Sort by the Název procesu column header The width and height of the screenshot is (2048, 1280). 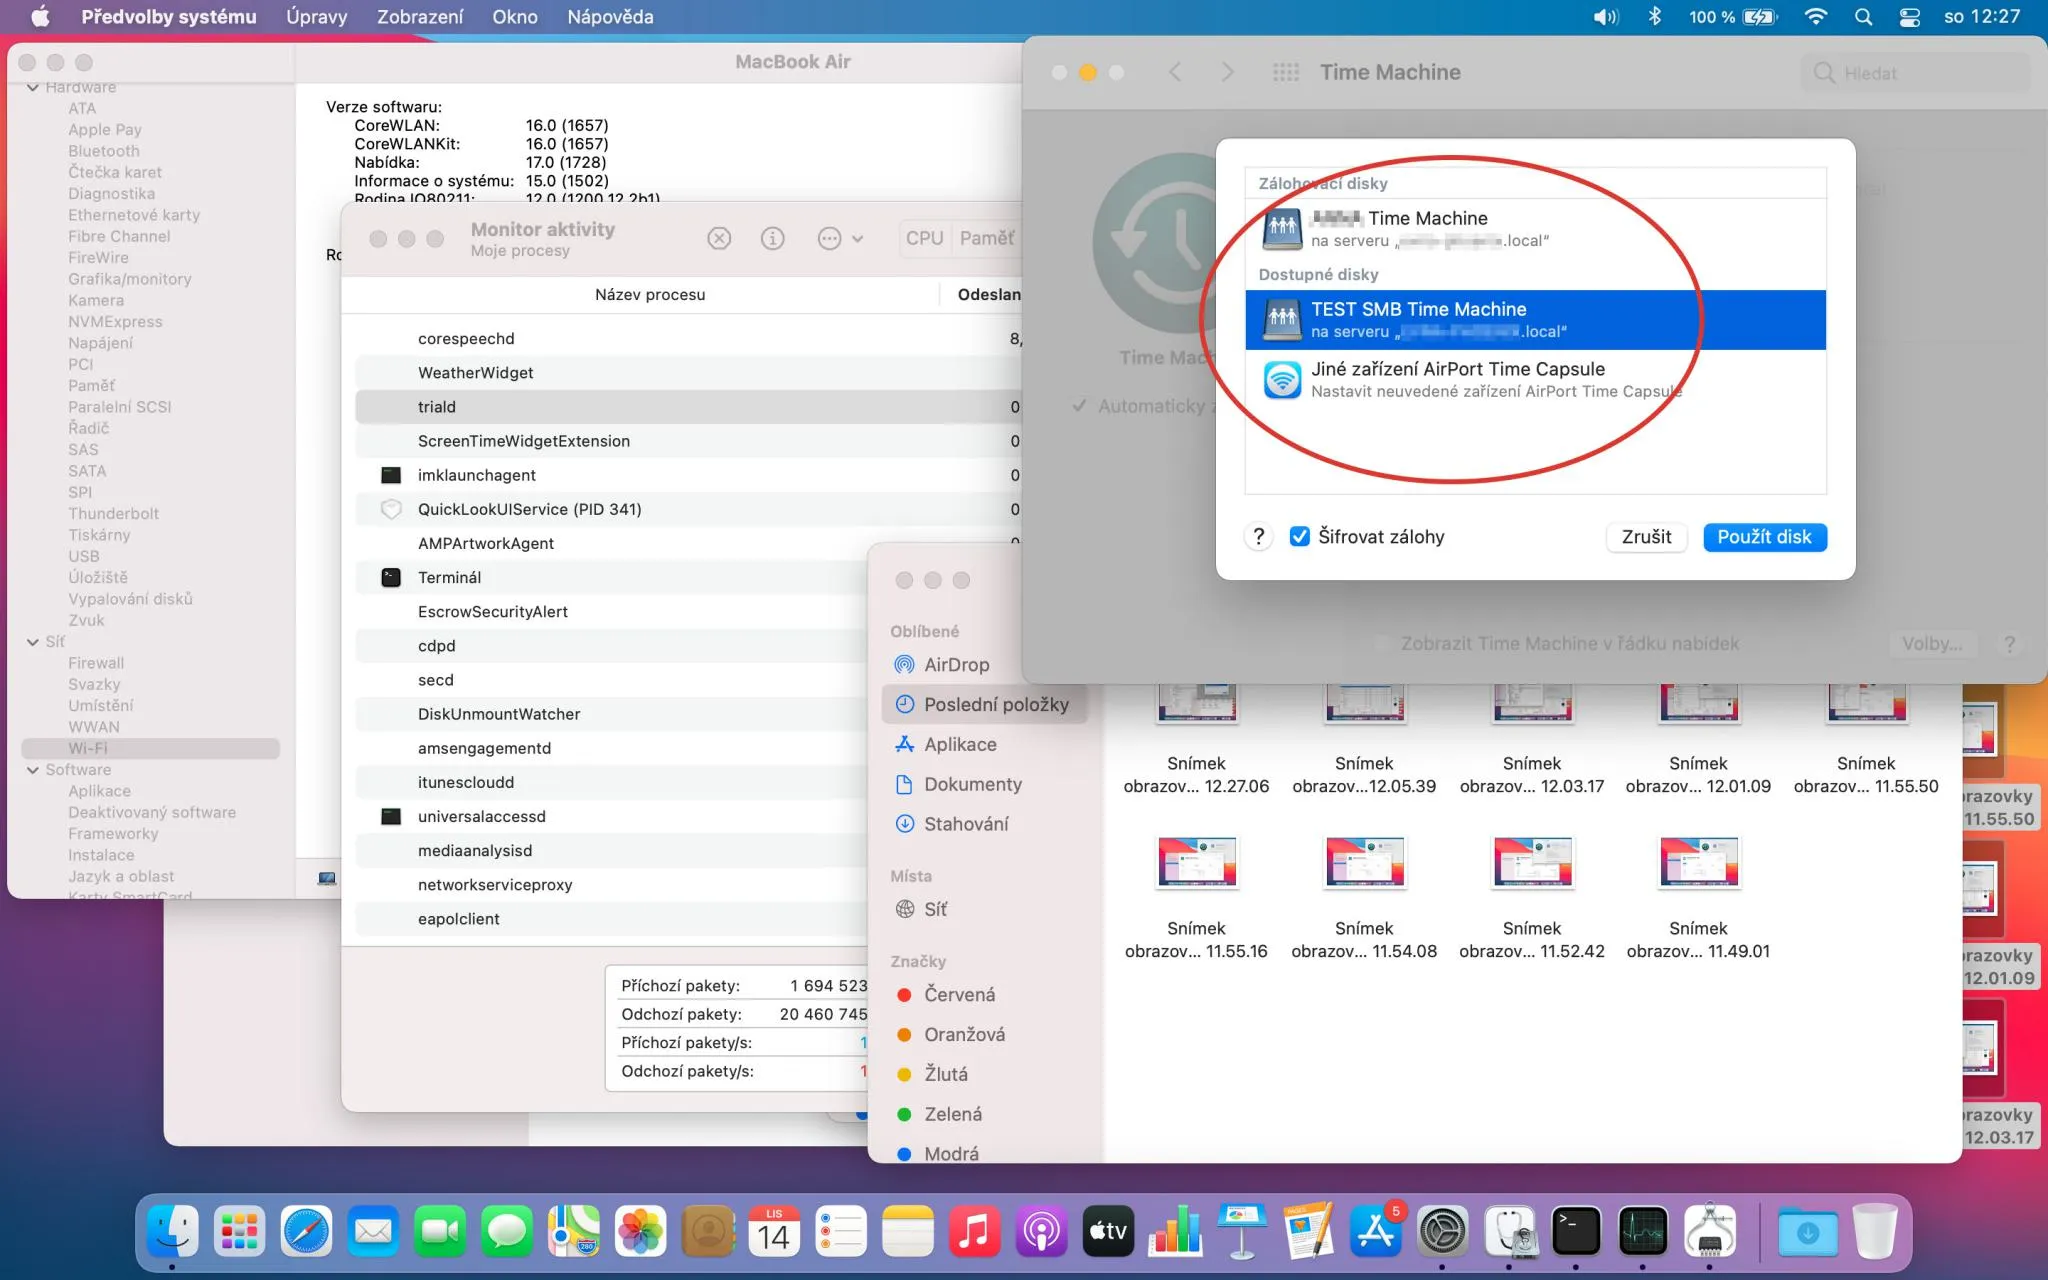pos(650,294)
